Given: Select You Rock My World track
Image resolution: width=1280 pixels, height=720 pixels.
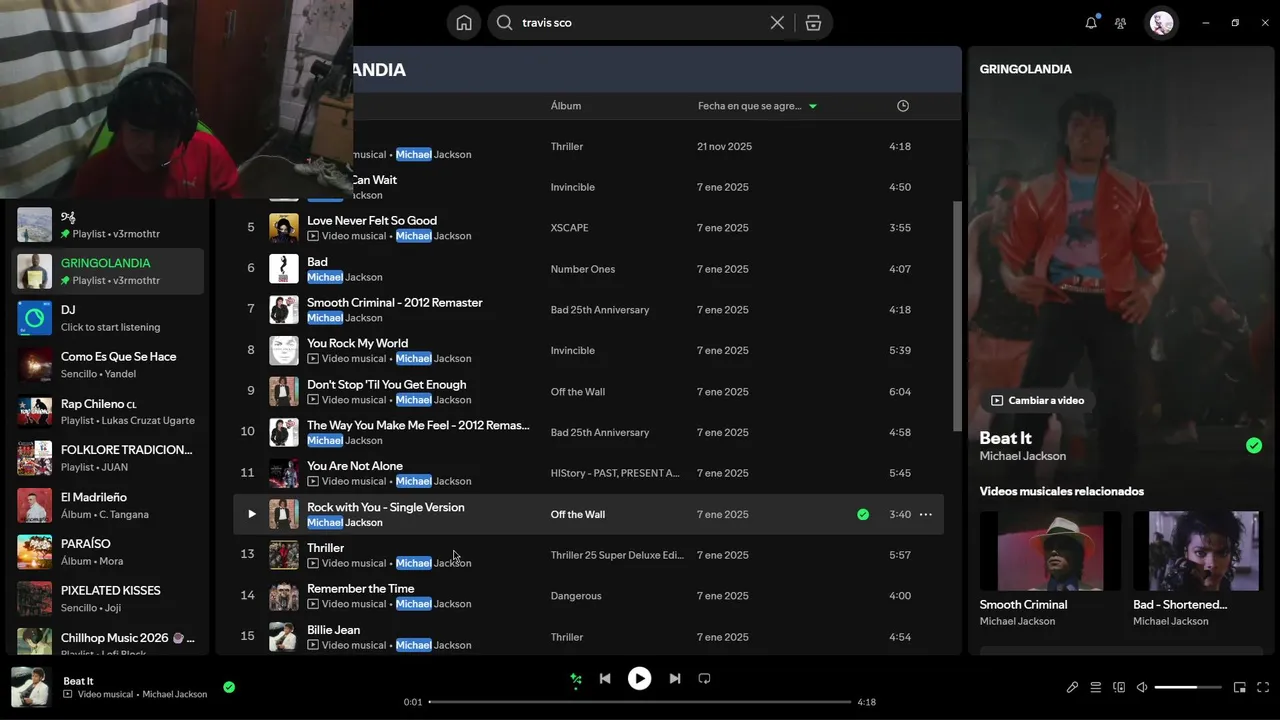Looking at the screenshot, I should [588, 351].
